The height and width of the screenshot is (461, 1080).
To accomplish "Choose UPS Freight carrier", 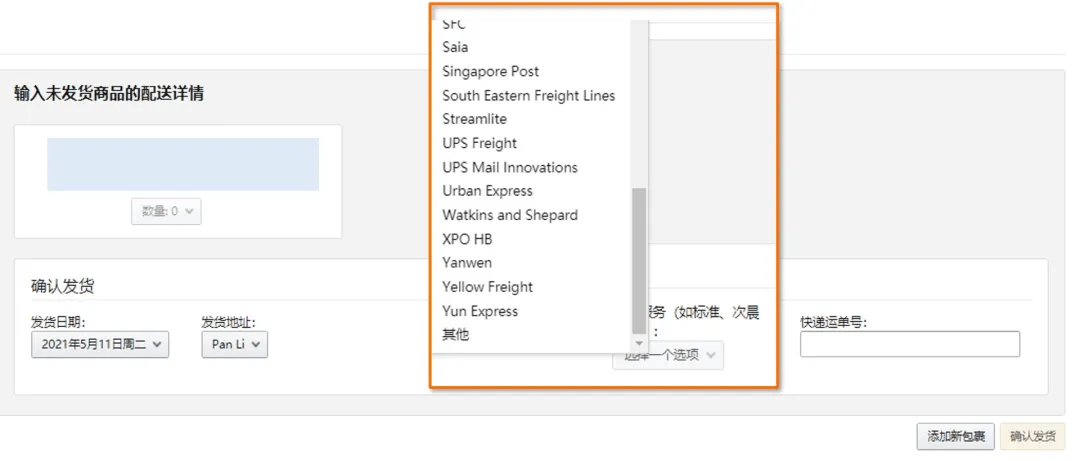I will pyautogui.click(x=479, y=143).
